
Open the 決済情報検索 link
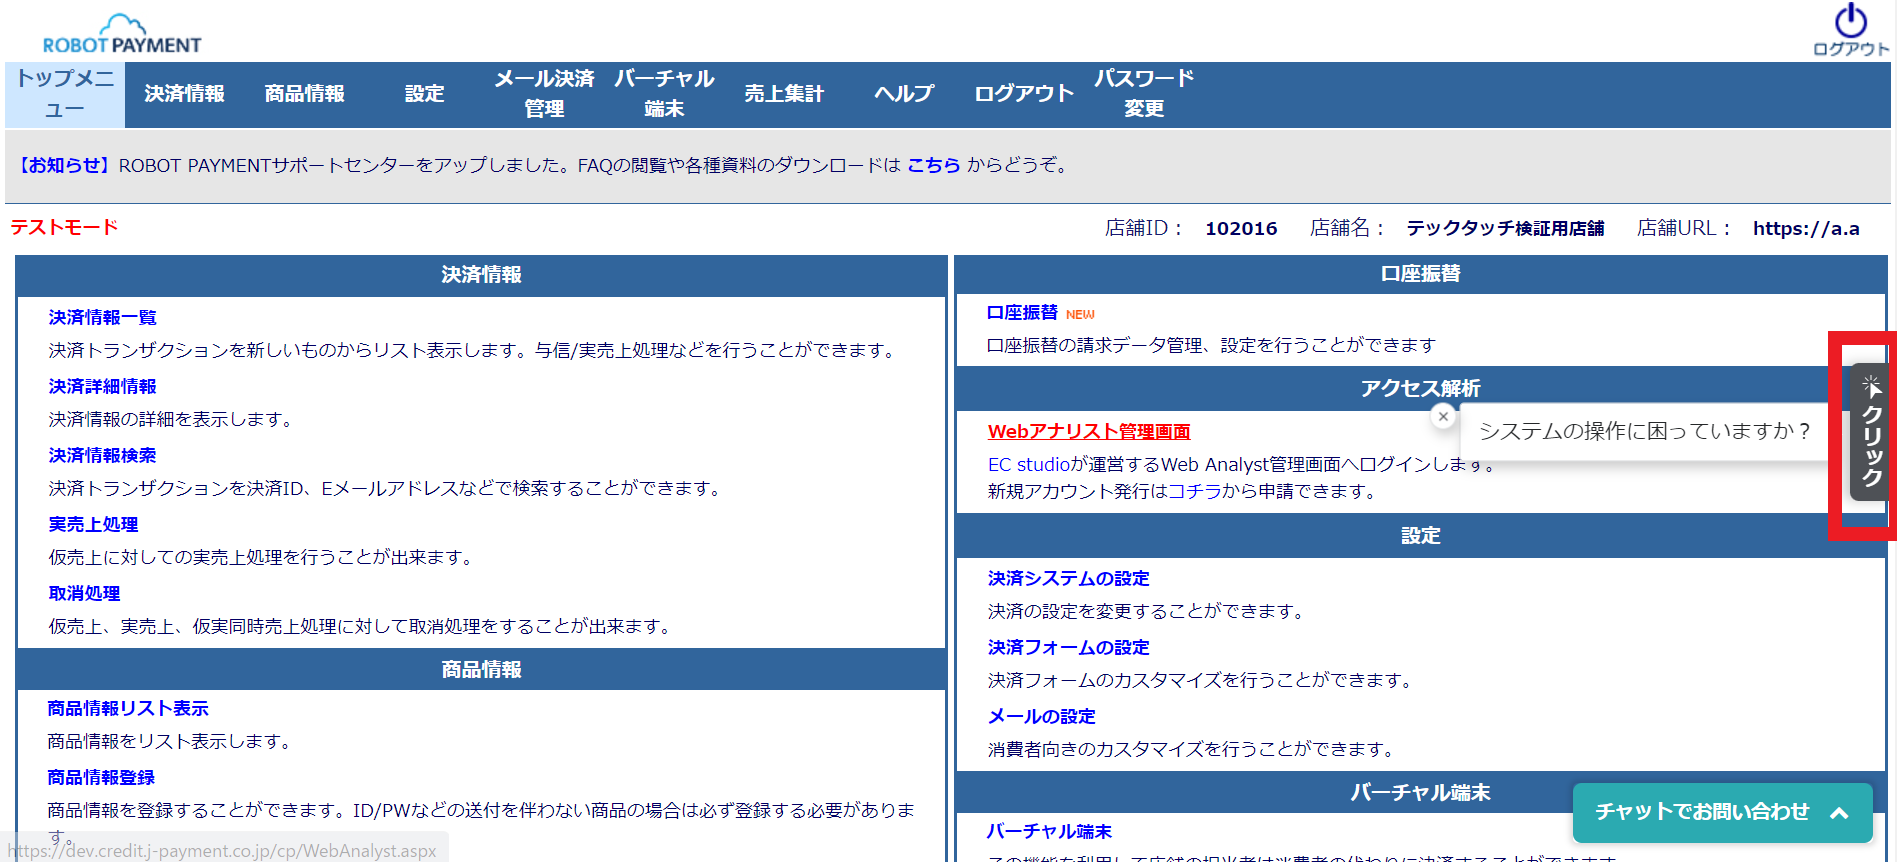[102, 455]
